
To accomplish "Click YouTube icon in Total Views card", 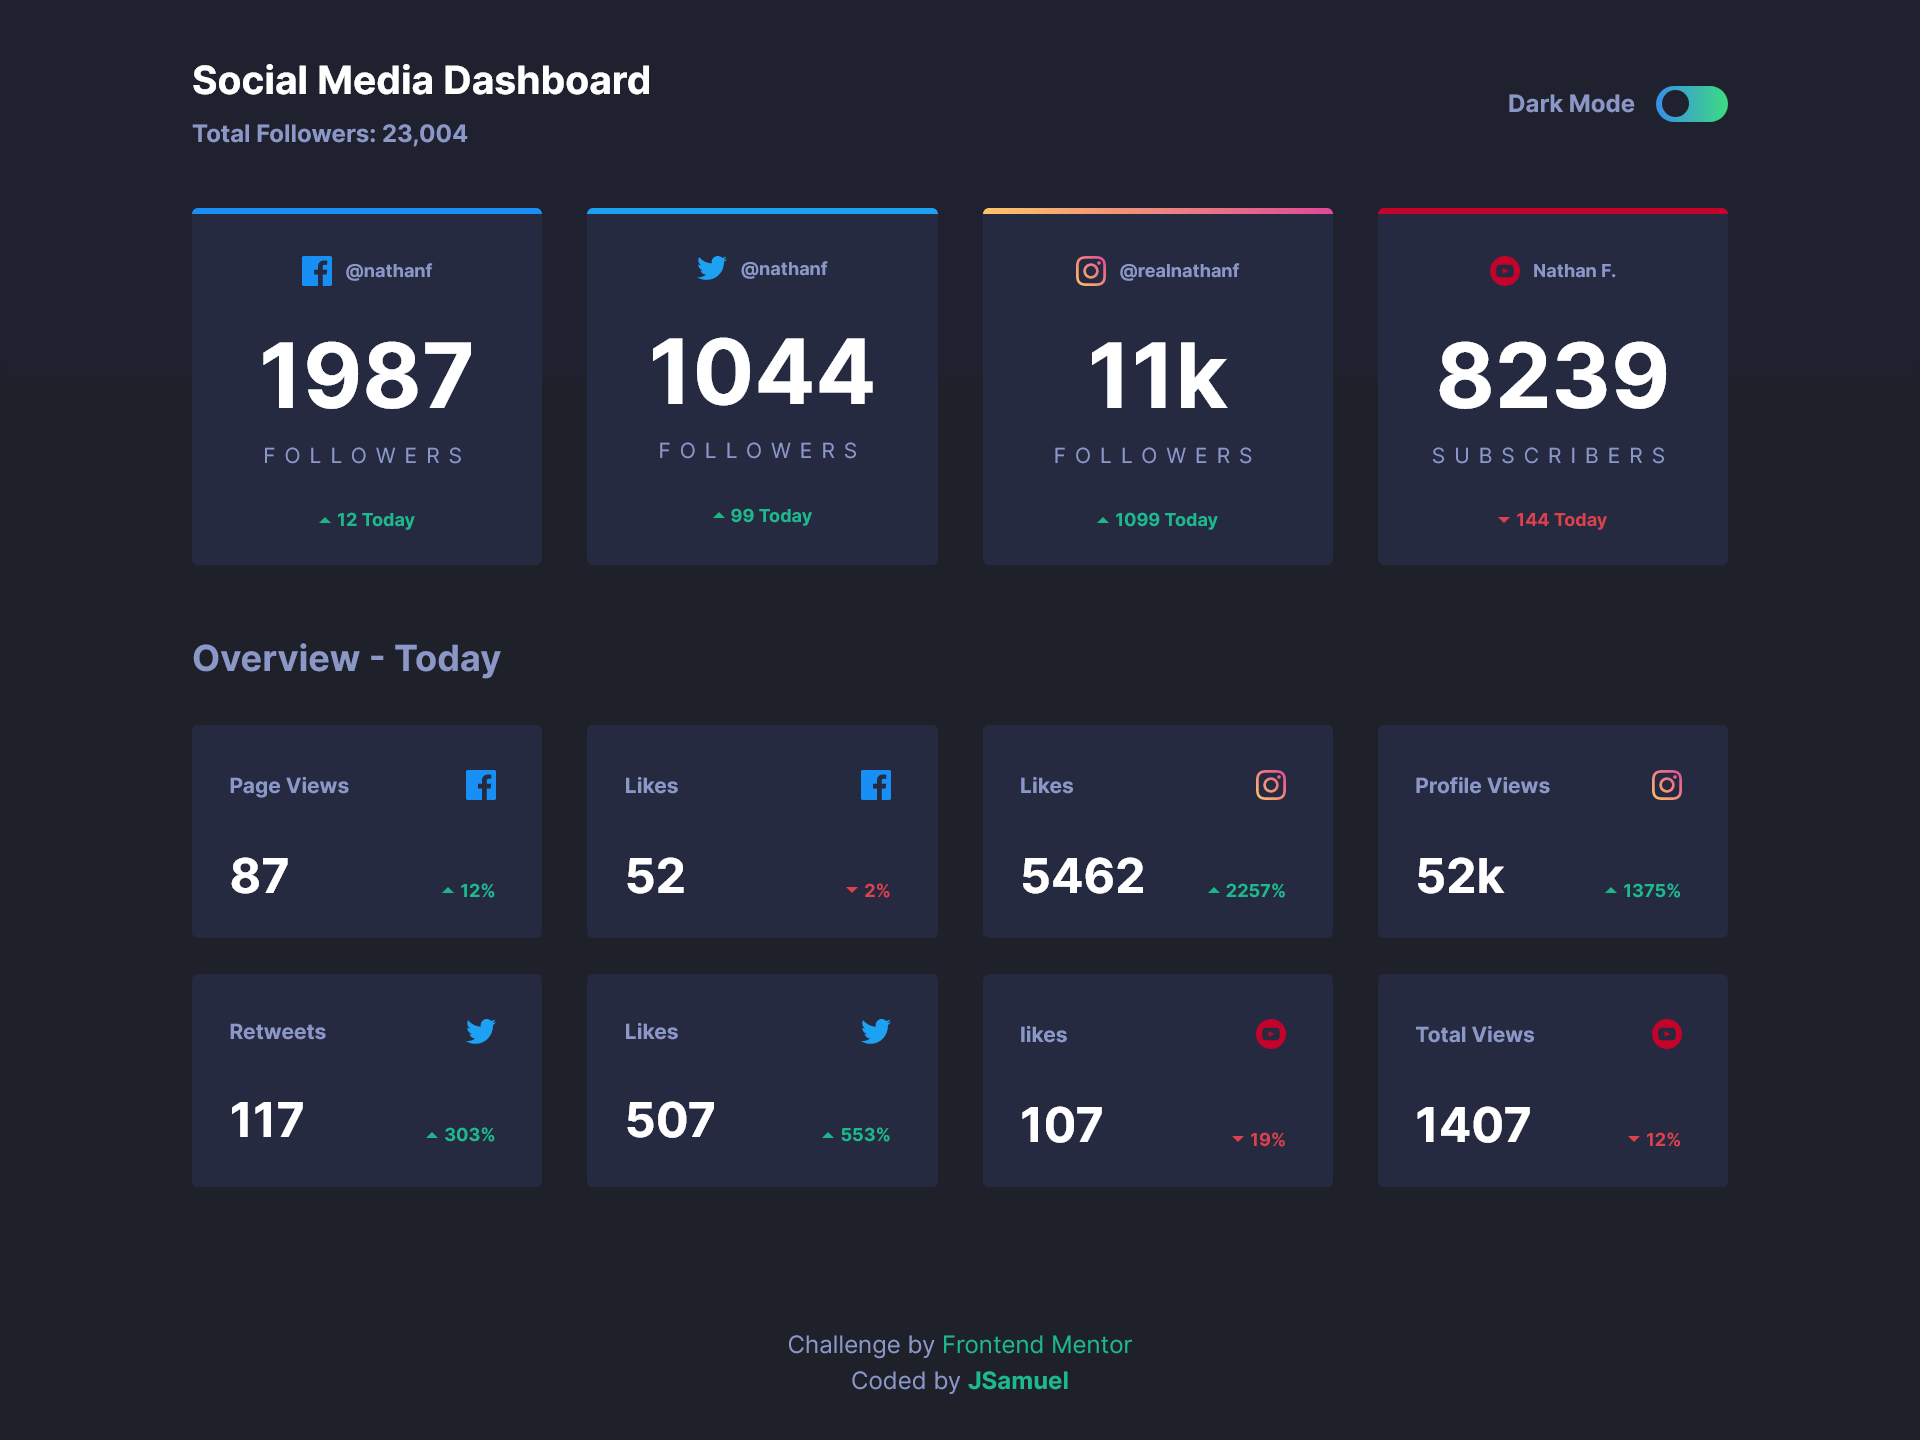I will (1666, 1034).
